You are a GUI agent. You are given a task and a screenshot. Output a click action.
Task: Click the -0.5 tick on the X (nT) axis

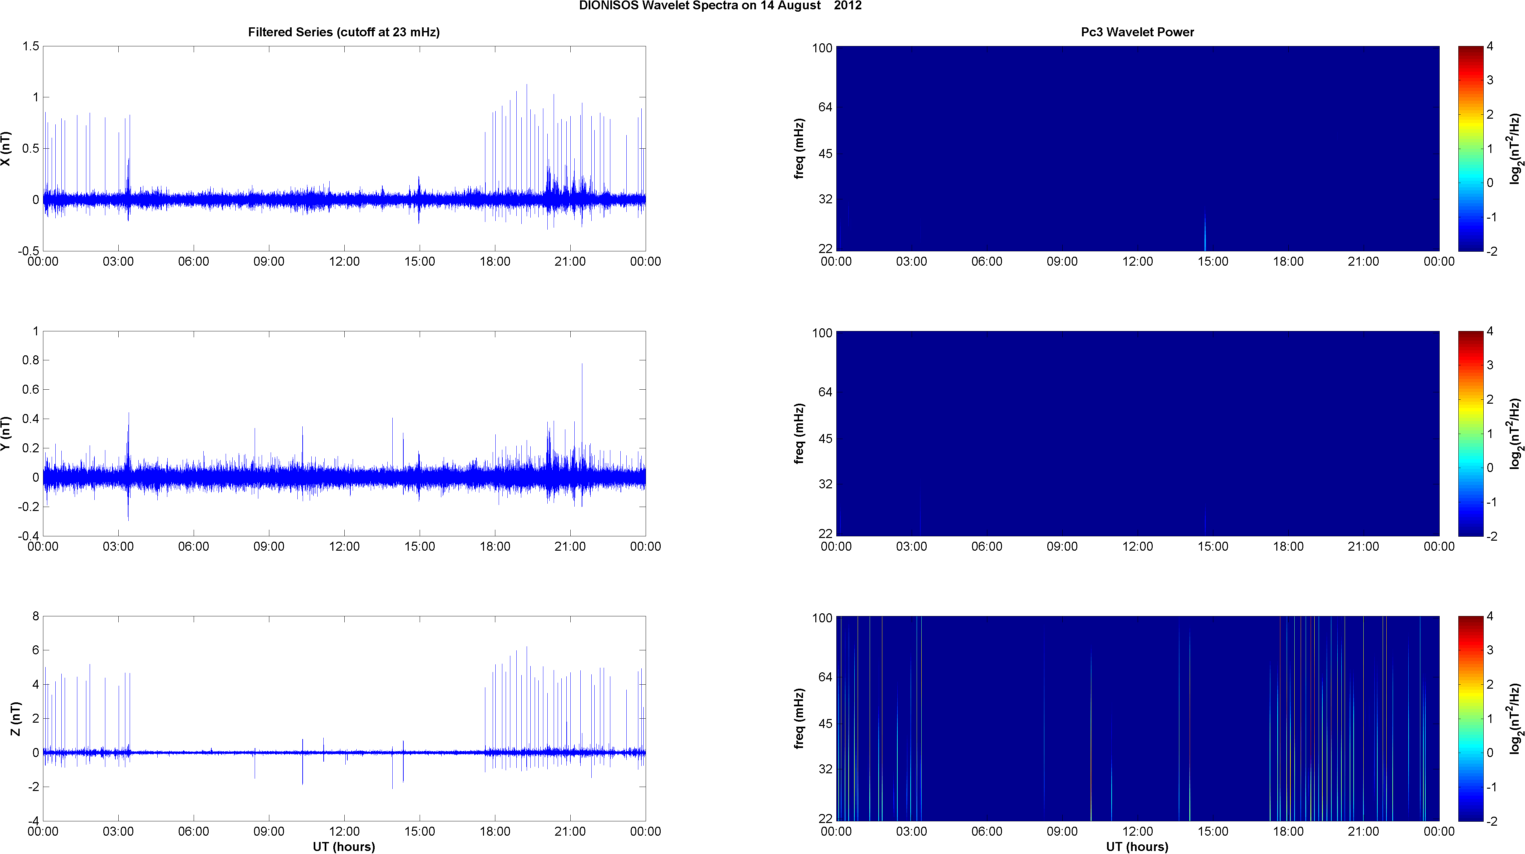[x=27, y=251]
